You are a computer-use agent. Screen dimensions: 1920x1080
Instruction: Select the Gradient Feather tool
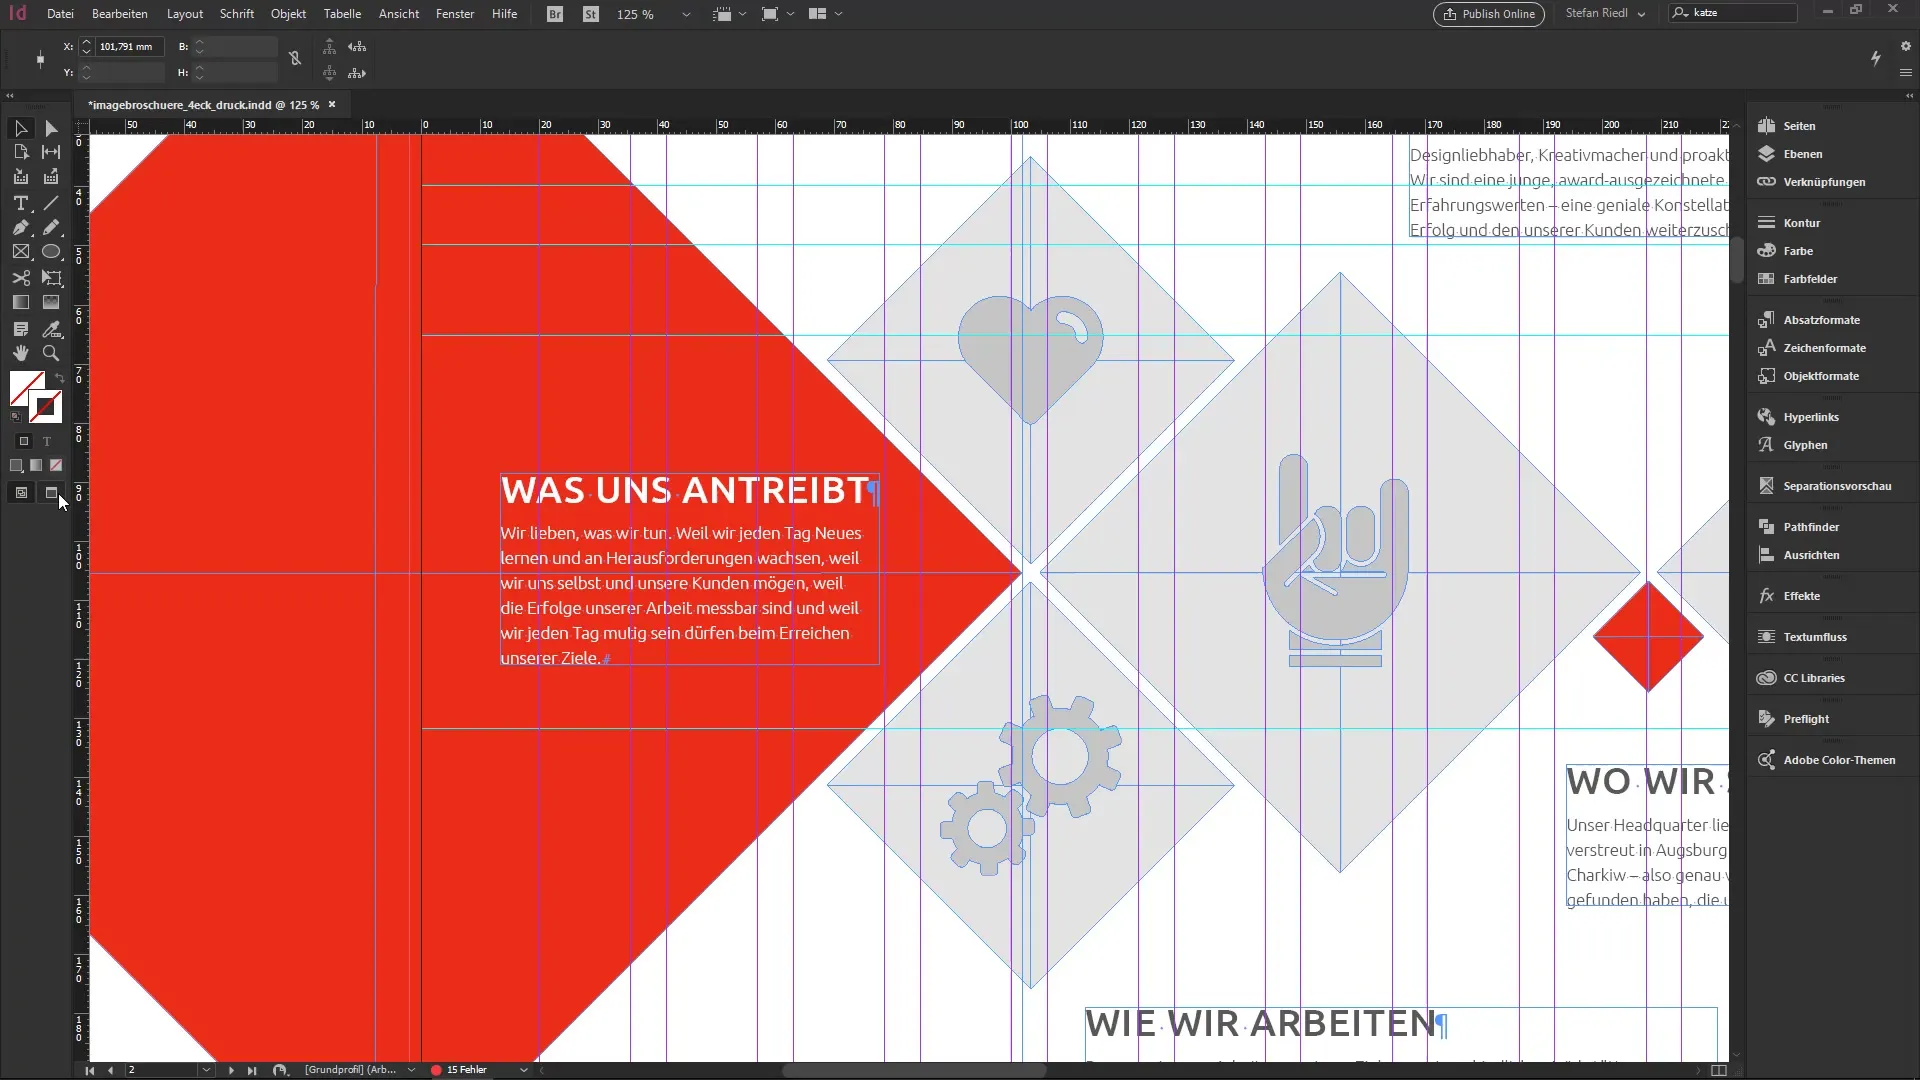[51, 302]
